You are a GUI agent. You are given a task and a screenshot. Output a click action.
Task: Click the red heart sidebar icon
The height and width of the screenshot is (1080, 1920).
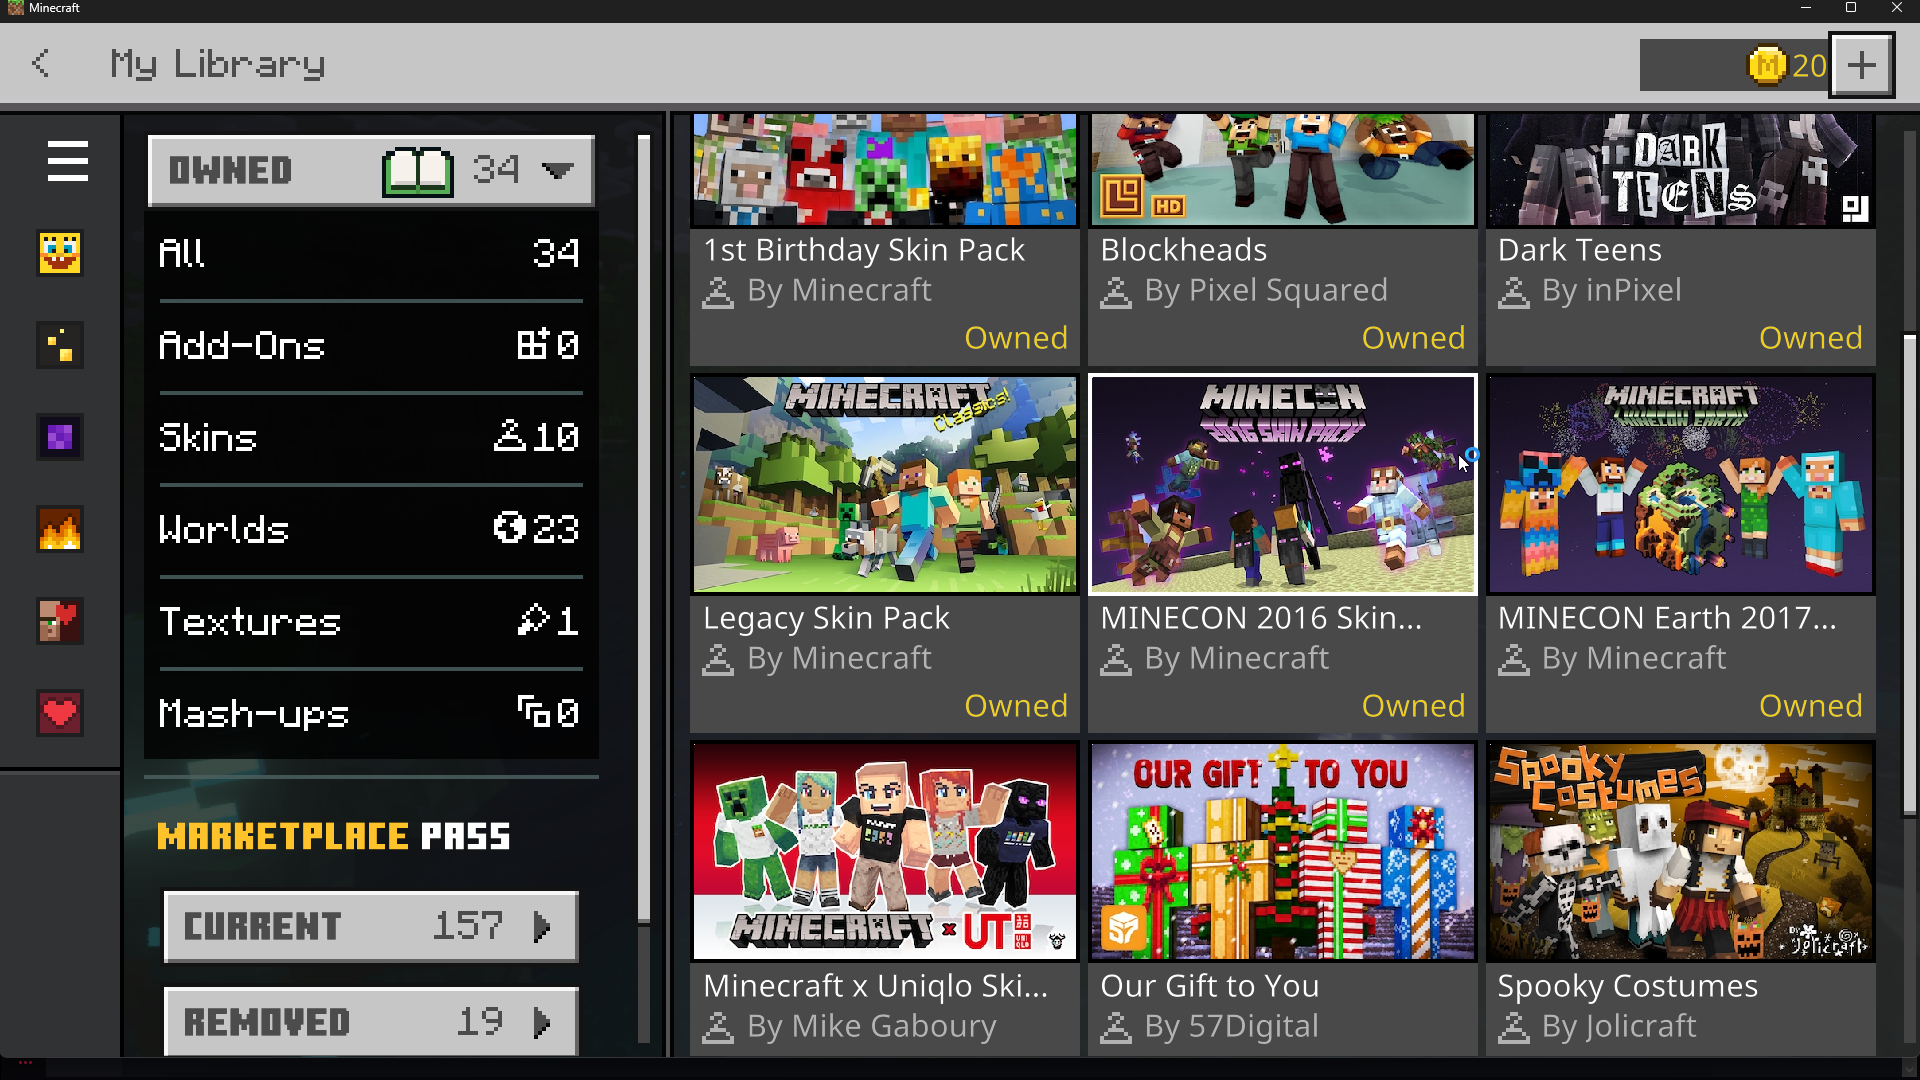[x=60, y=713]
